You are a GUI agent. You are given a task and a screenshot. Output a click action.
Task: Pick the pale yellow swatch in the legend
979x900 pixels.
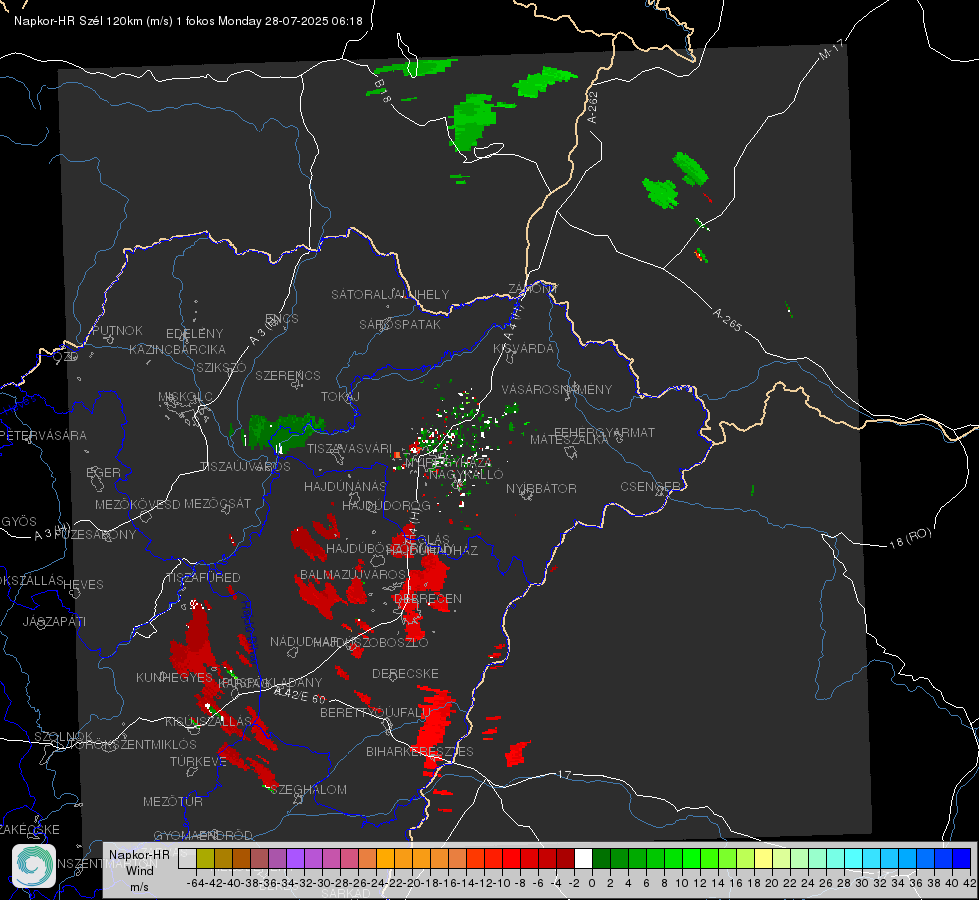(763, 859)
